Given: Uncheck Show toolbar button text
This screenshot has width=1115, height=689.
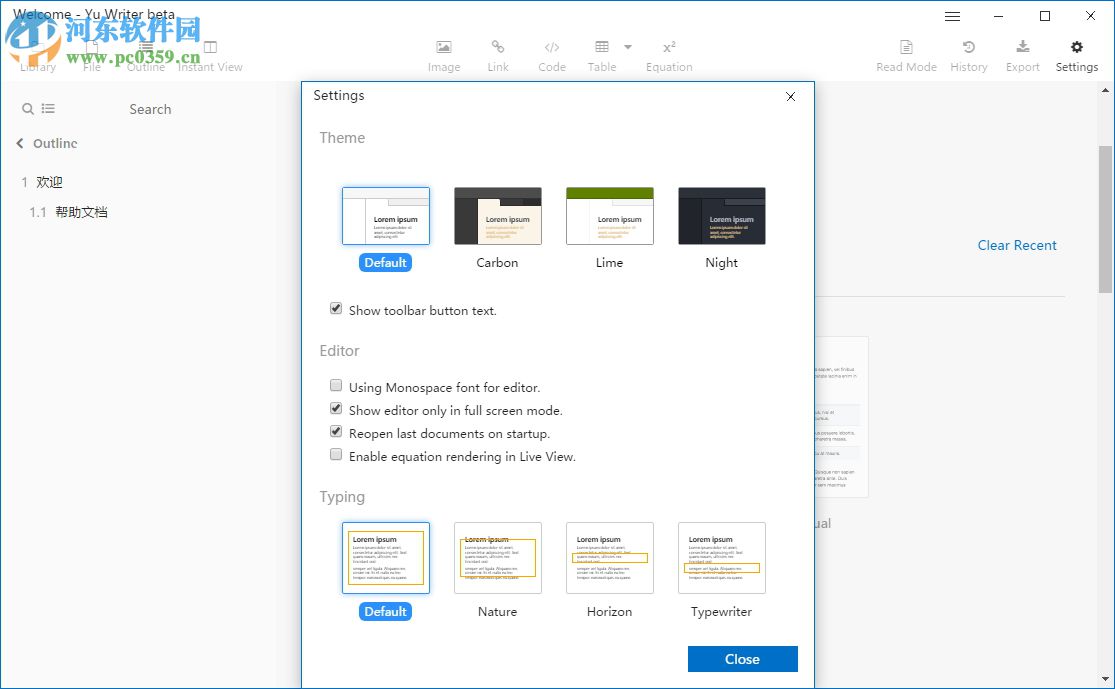Looking at the screenshot, I should (336, 308).
